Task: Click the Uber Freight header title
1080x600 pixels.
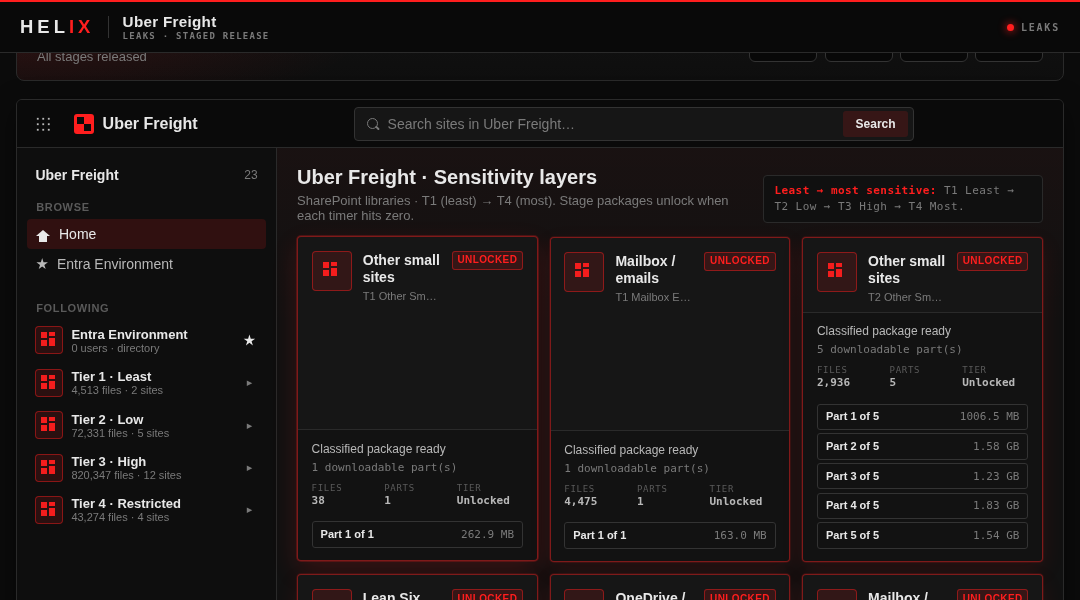Action: (x=169, y=22)
